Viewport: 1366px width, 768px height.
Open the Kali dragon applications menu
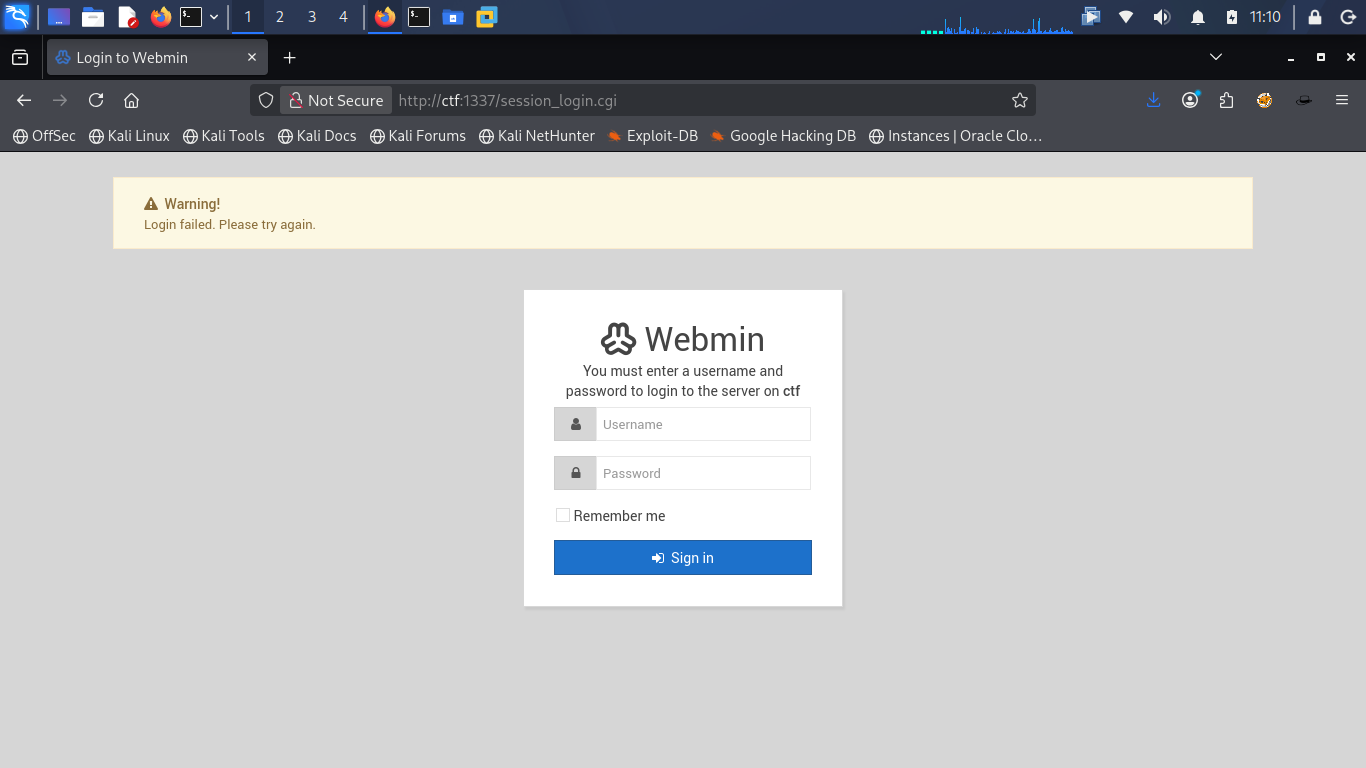pos(17,17)
